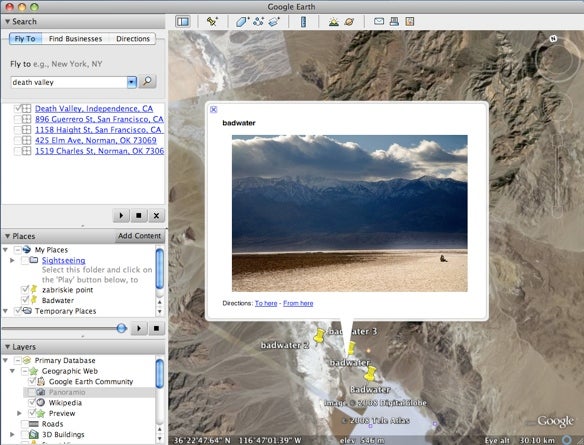The image size is (584, 445).
Task: Uncheck the Badwater place checkbox
Action: click(25, 300)
